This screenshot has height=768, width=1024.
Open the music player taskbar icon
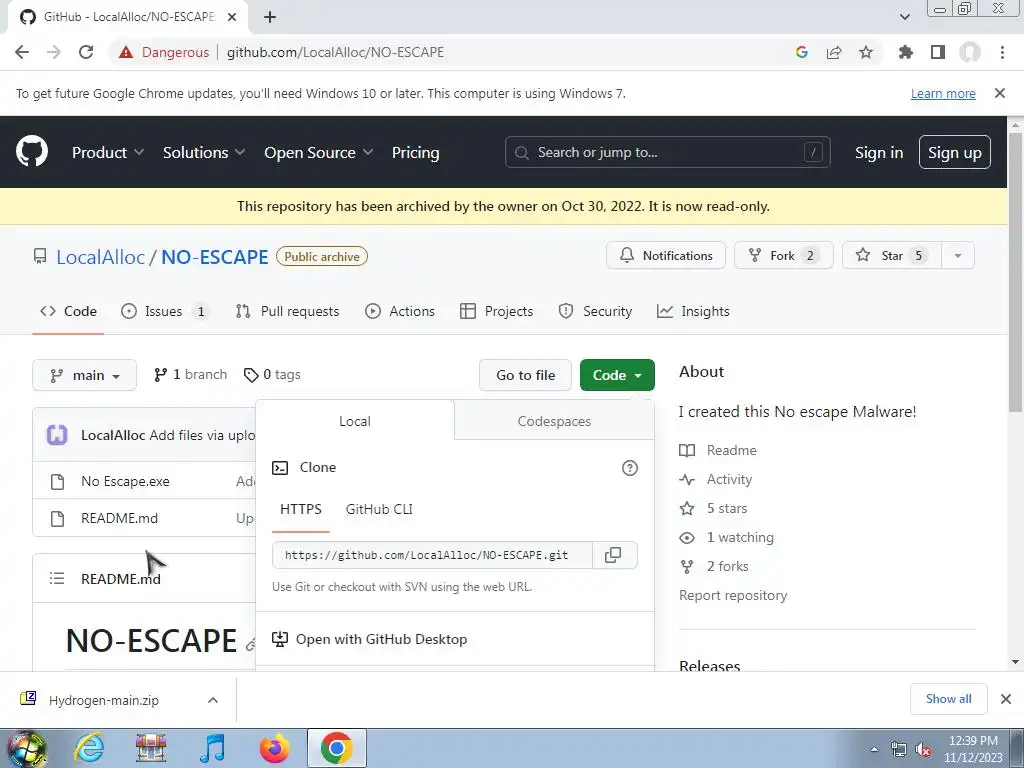(x=212, y=748)
